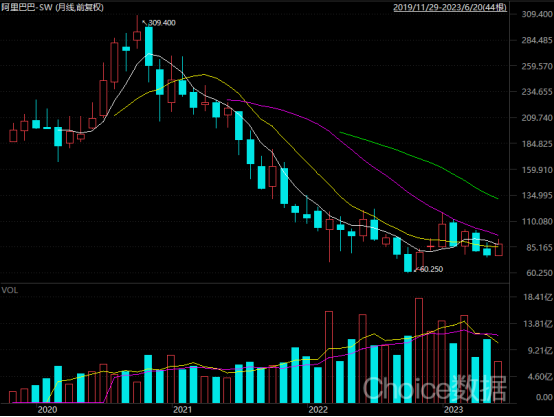Viewport: 554px width, 417px height.
Task: Click the date range link 2019/11/29-2023/6/20
Action: (450, 7)
